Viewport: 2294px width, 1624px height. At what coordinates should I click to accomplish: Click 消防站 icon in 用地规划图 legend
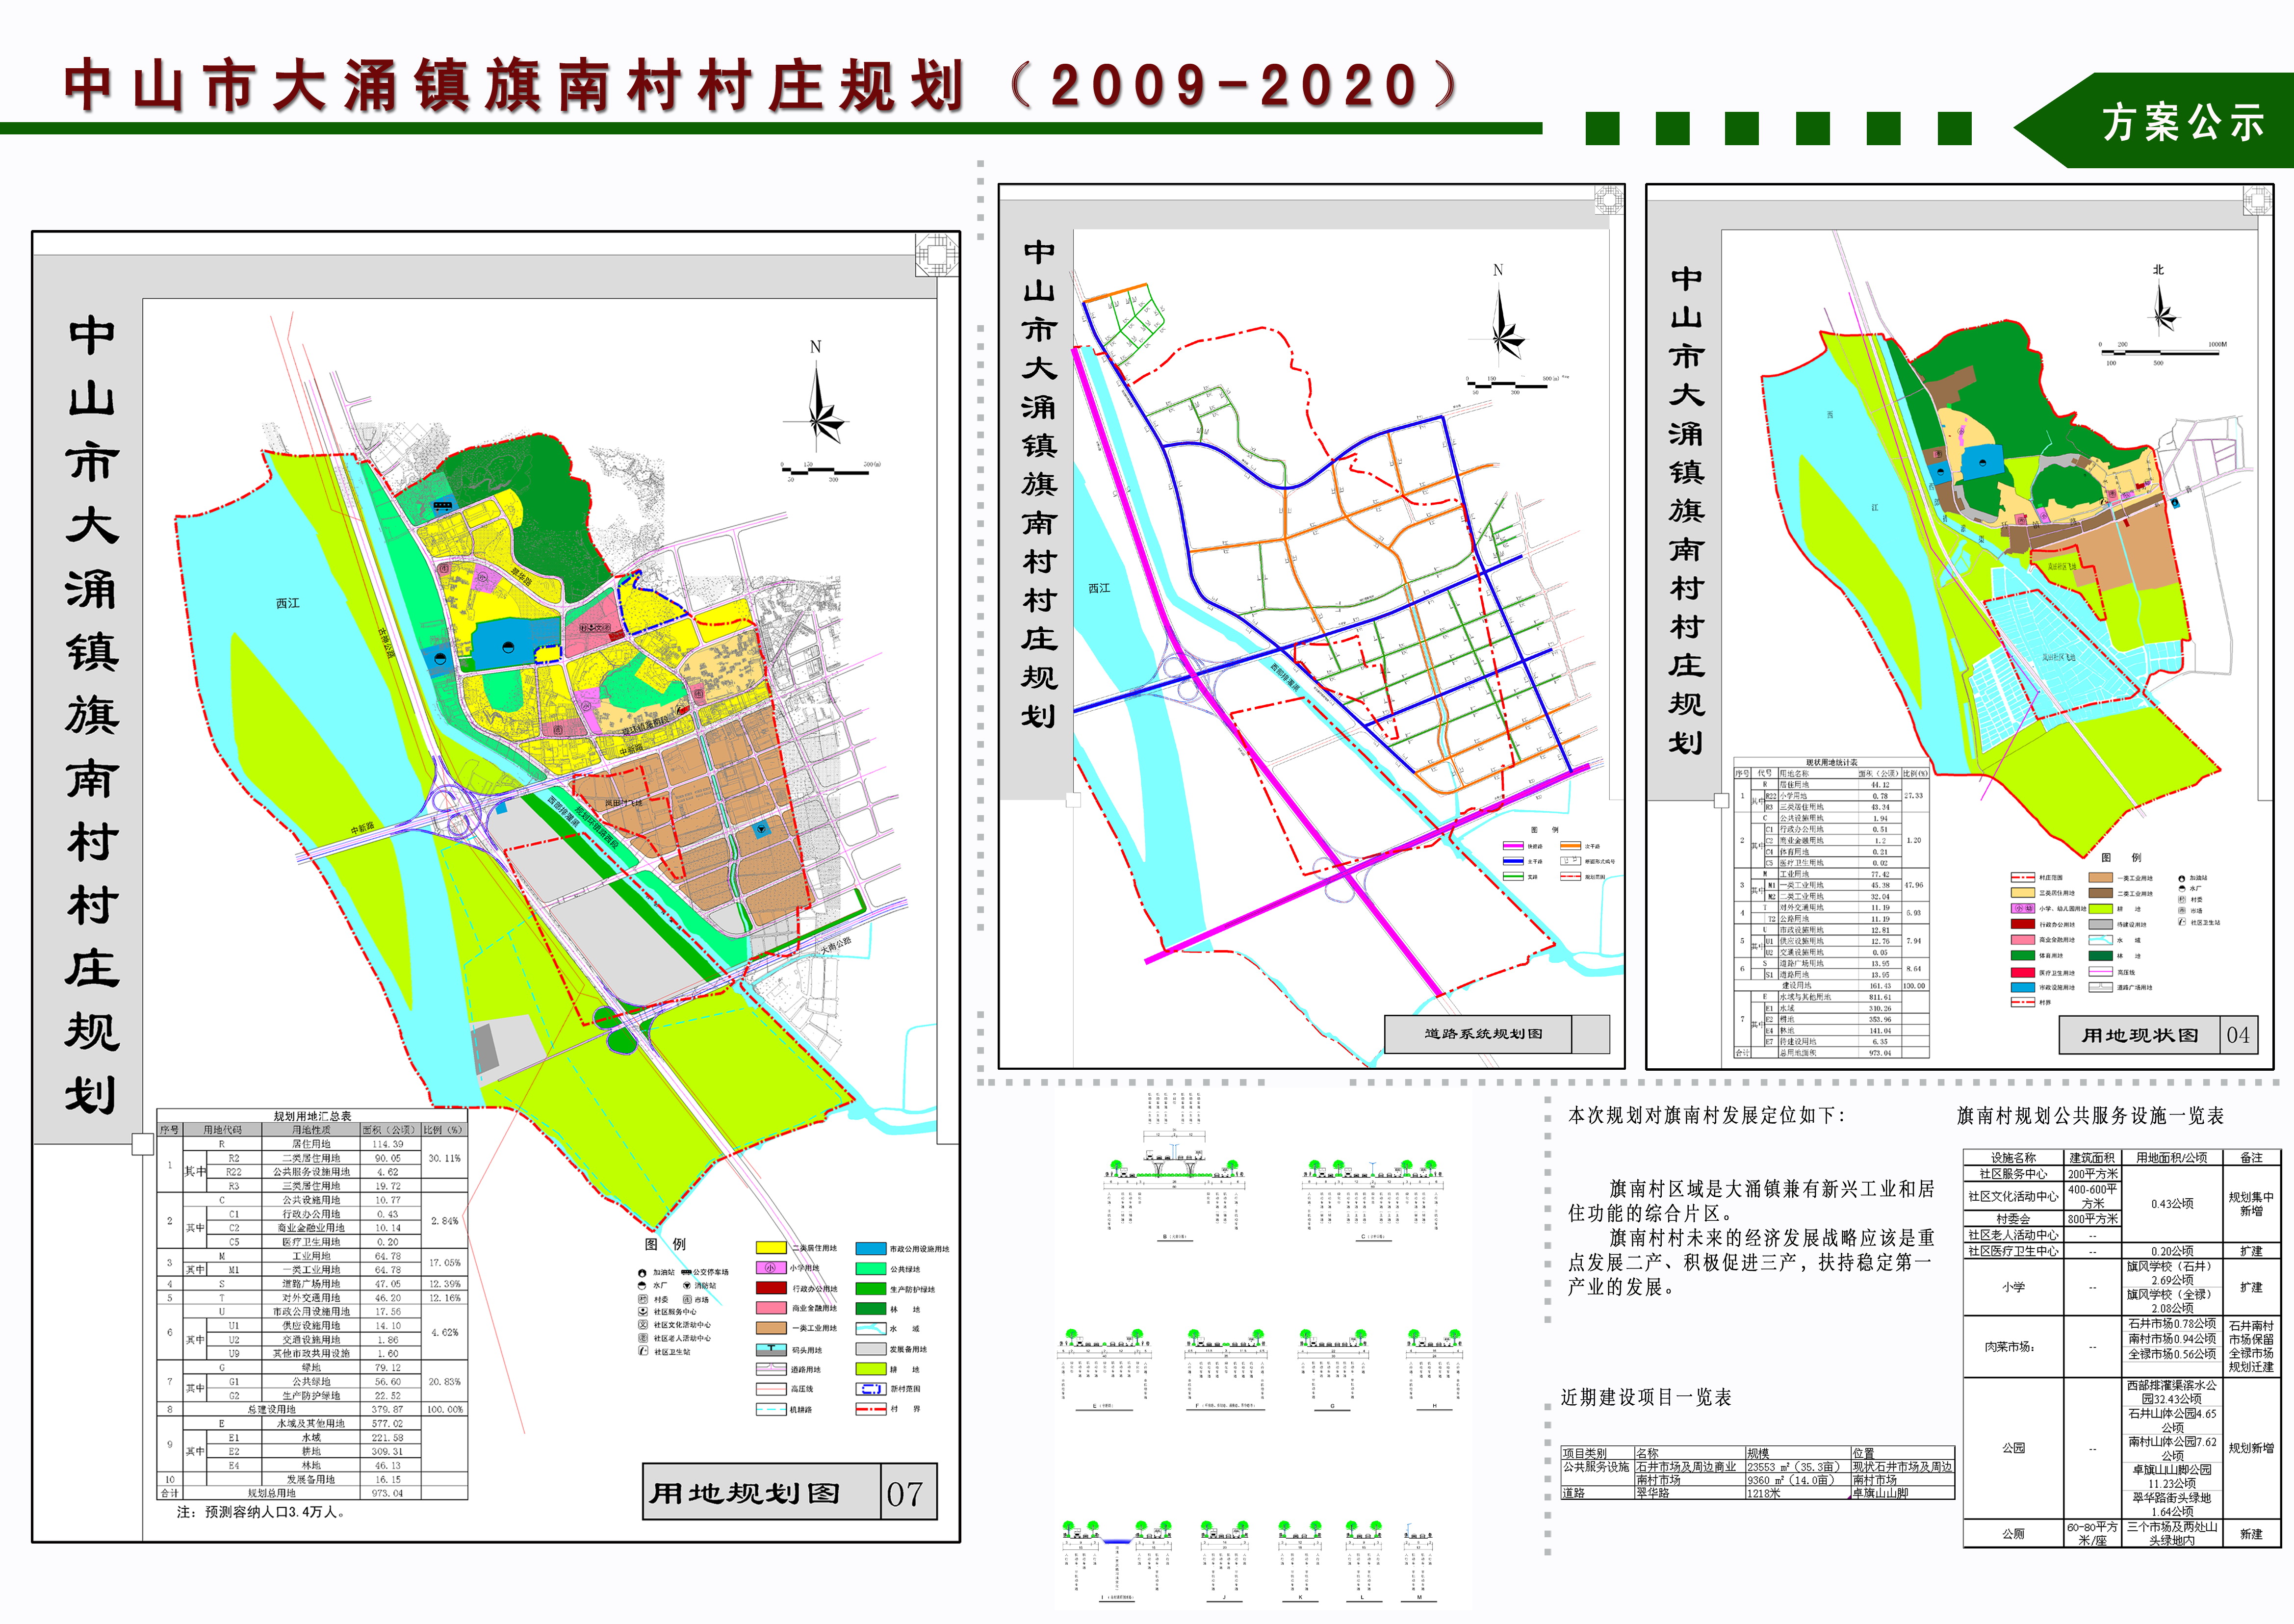tap(687, 1286)
